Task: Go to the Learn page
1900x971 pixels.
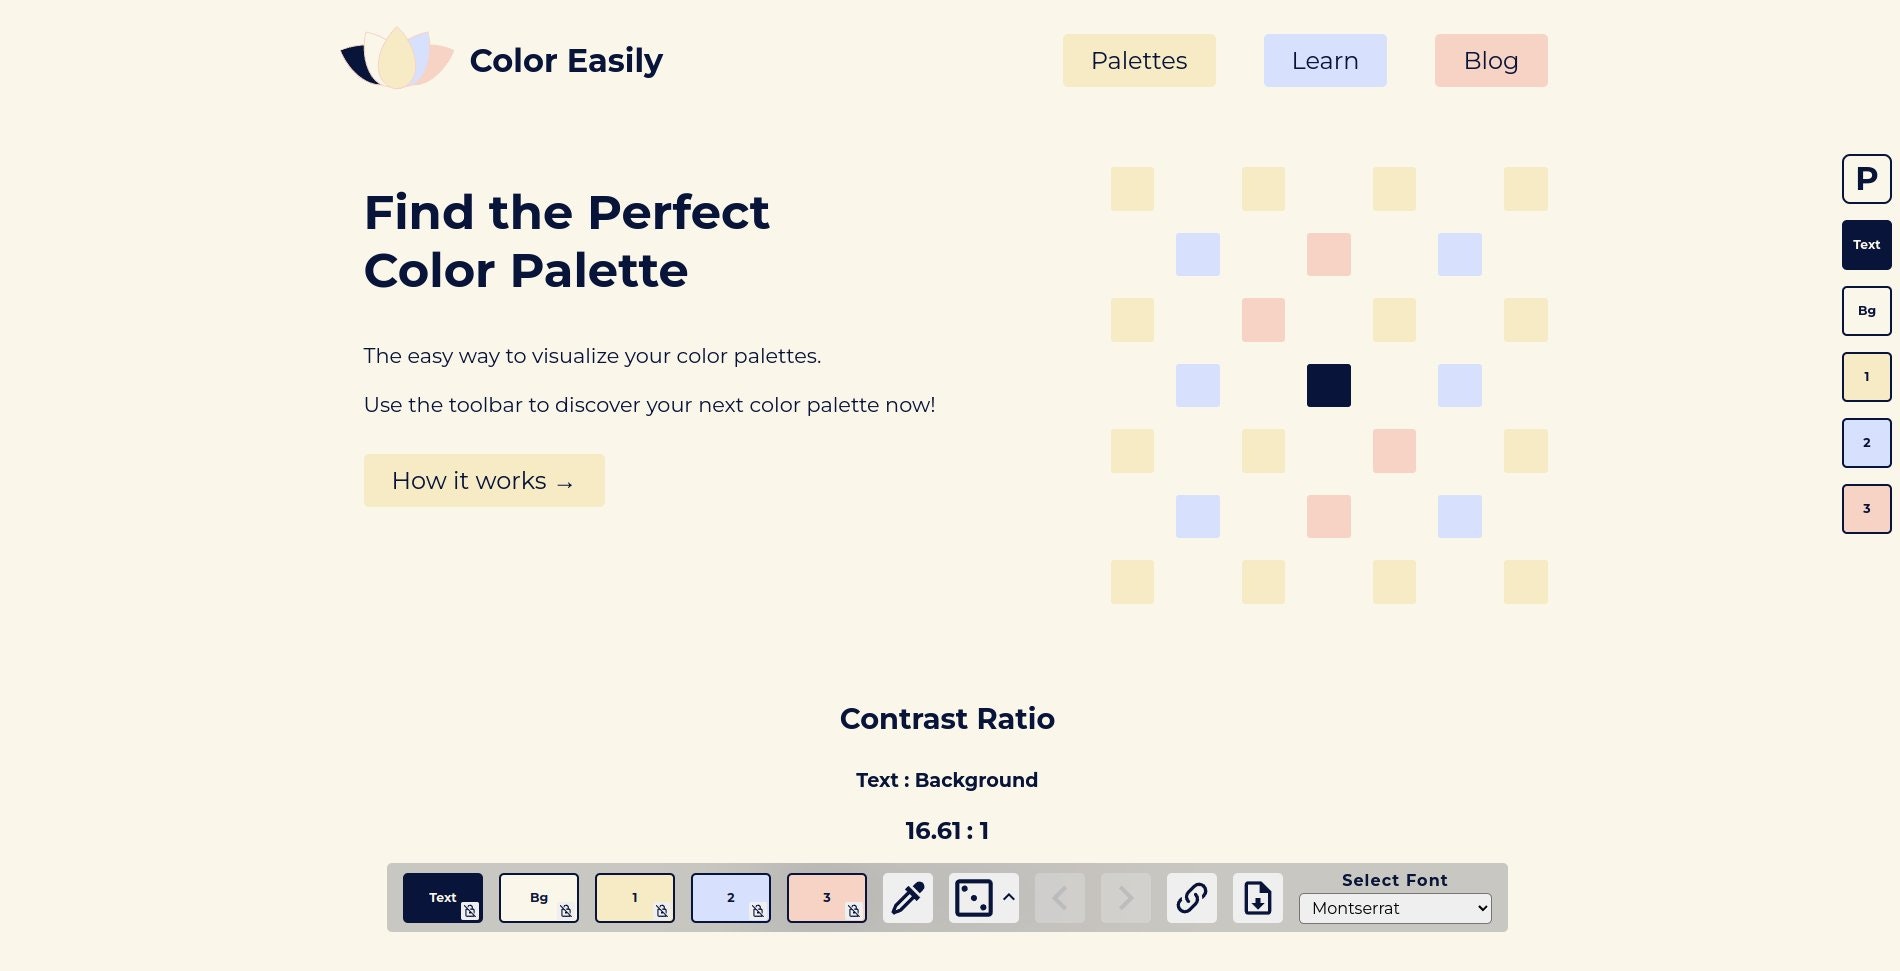Action: click(x=1325, y=61)
